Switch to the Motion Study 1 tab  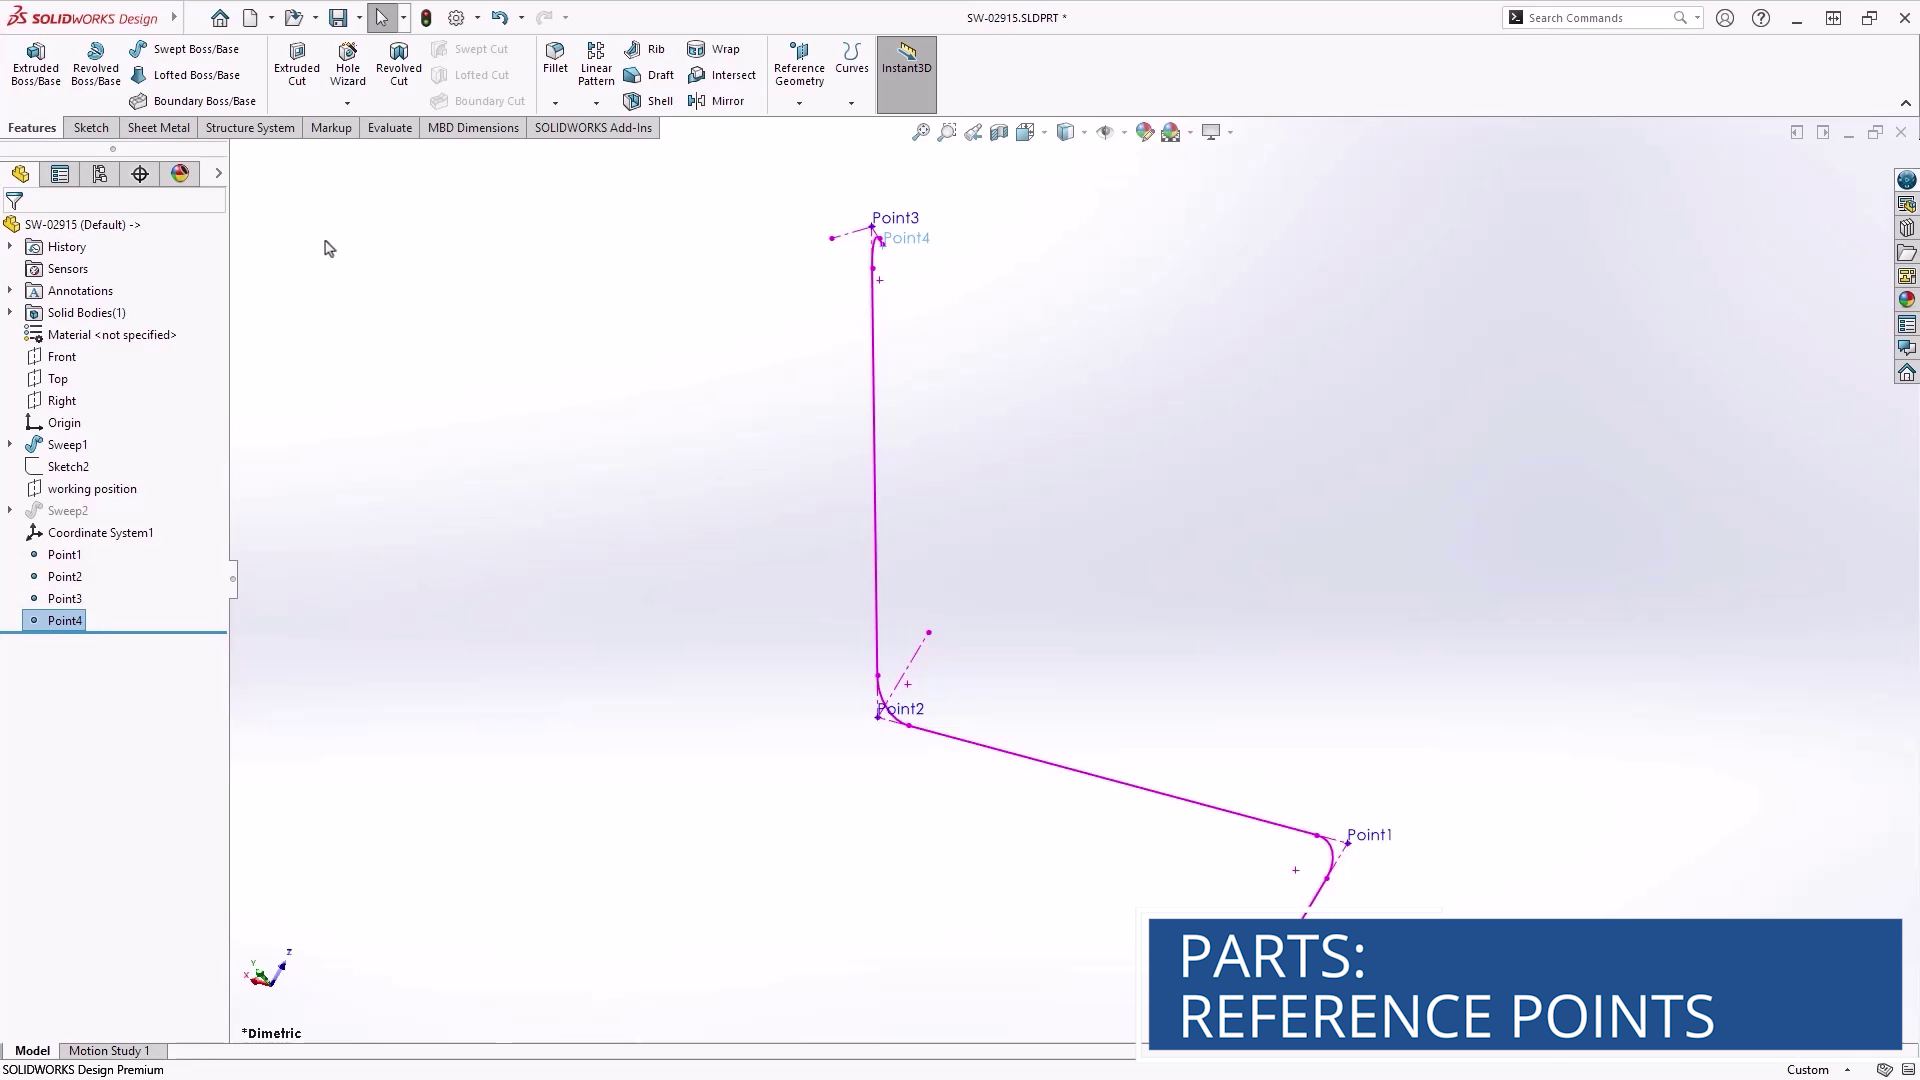[x=109, y=1051]
